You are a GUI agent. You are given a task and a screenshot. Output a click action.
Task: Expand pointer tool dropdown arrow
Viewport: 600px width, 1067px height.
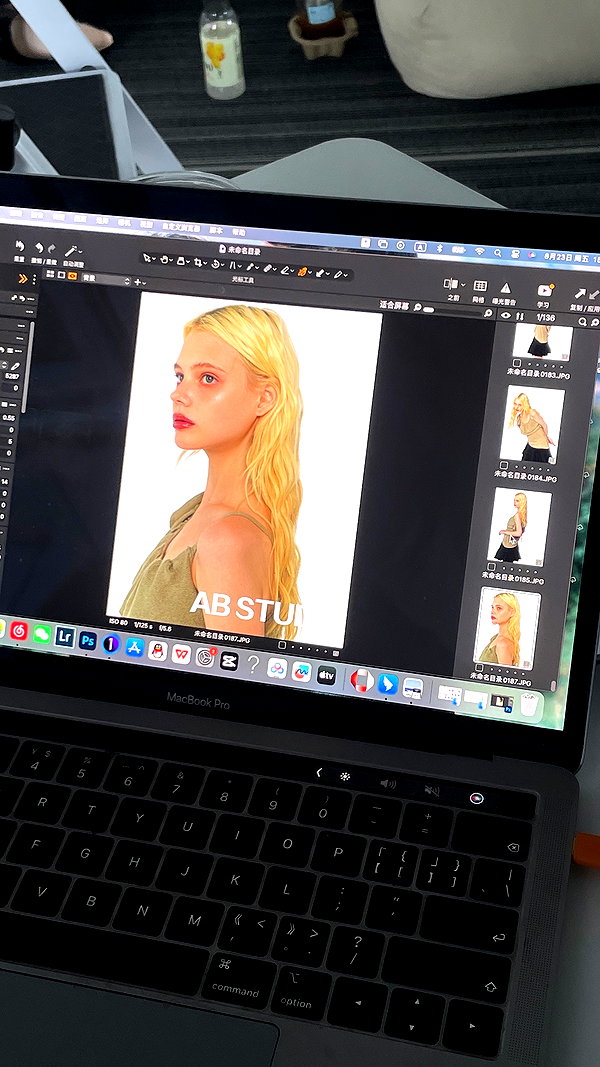pyautogui.click(x=154, y=259)
